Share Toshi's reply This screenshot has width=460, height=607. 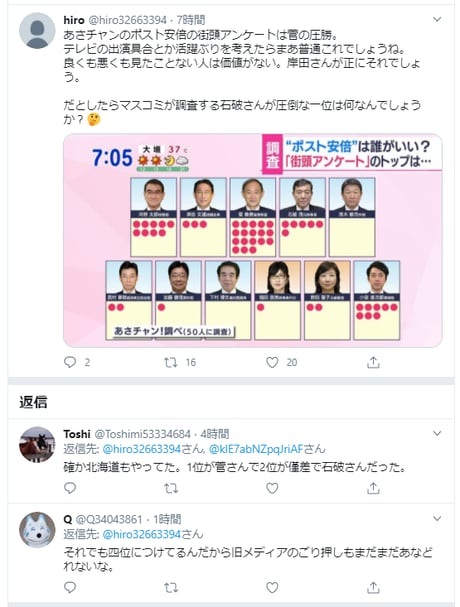coord(373,488)
